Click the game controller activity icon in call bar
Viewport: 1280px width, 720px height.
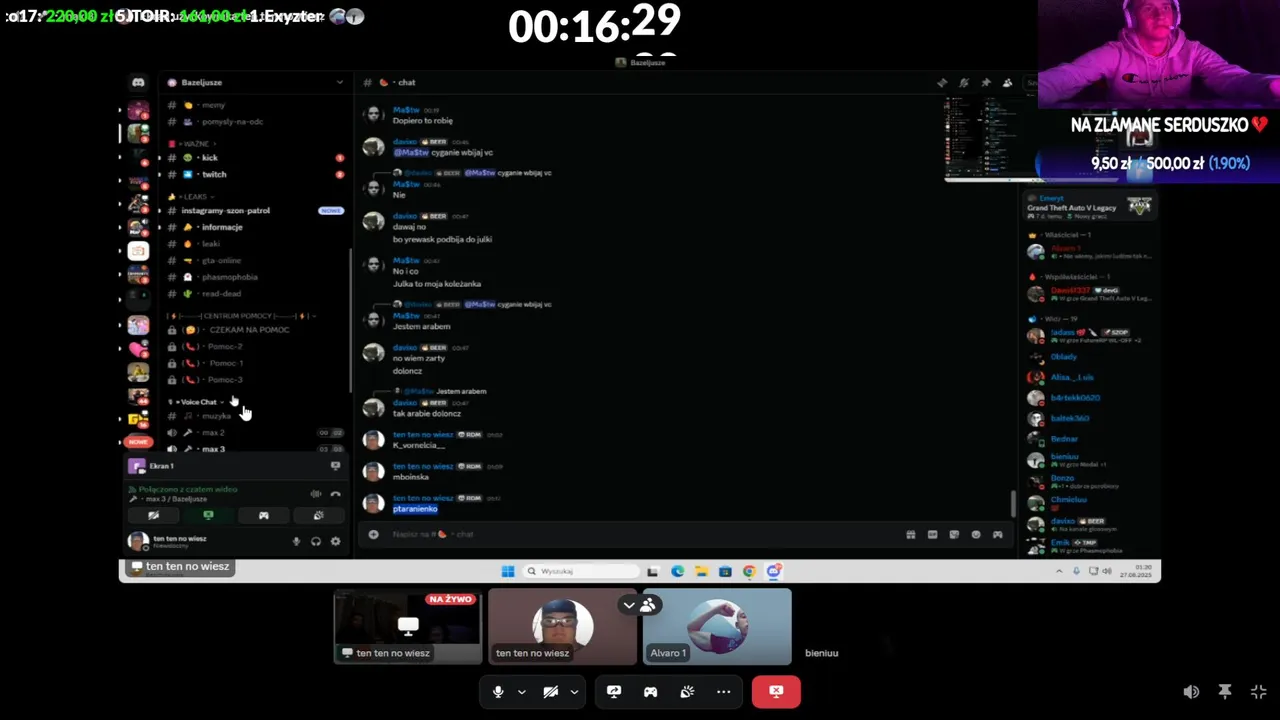(651, 691)
